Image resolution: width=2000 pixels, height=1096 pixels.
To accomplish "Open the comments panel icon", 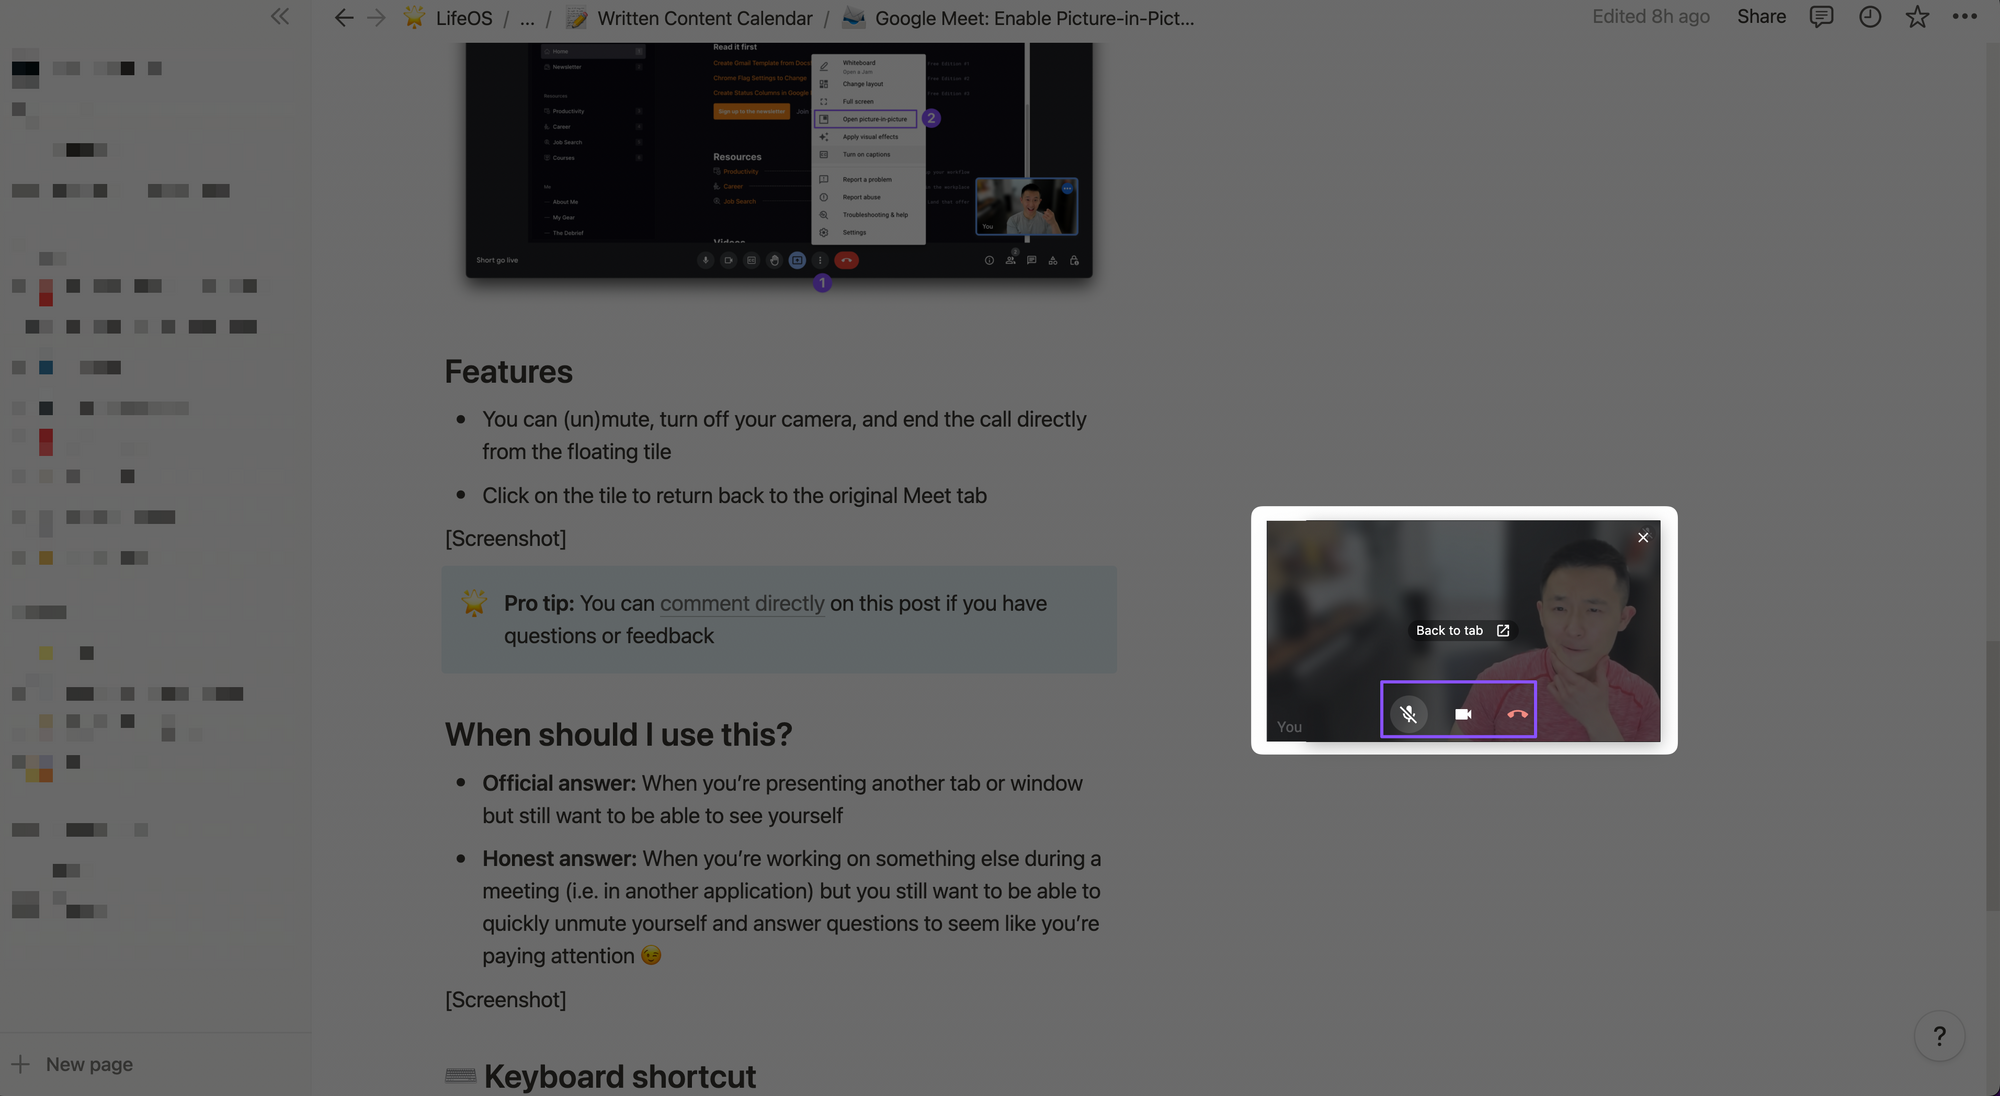I will tap(1821, 17).
